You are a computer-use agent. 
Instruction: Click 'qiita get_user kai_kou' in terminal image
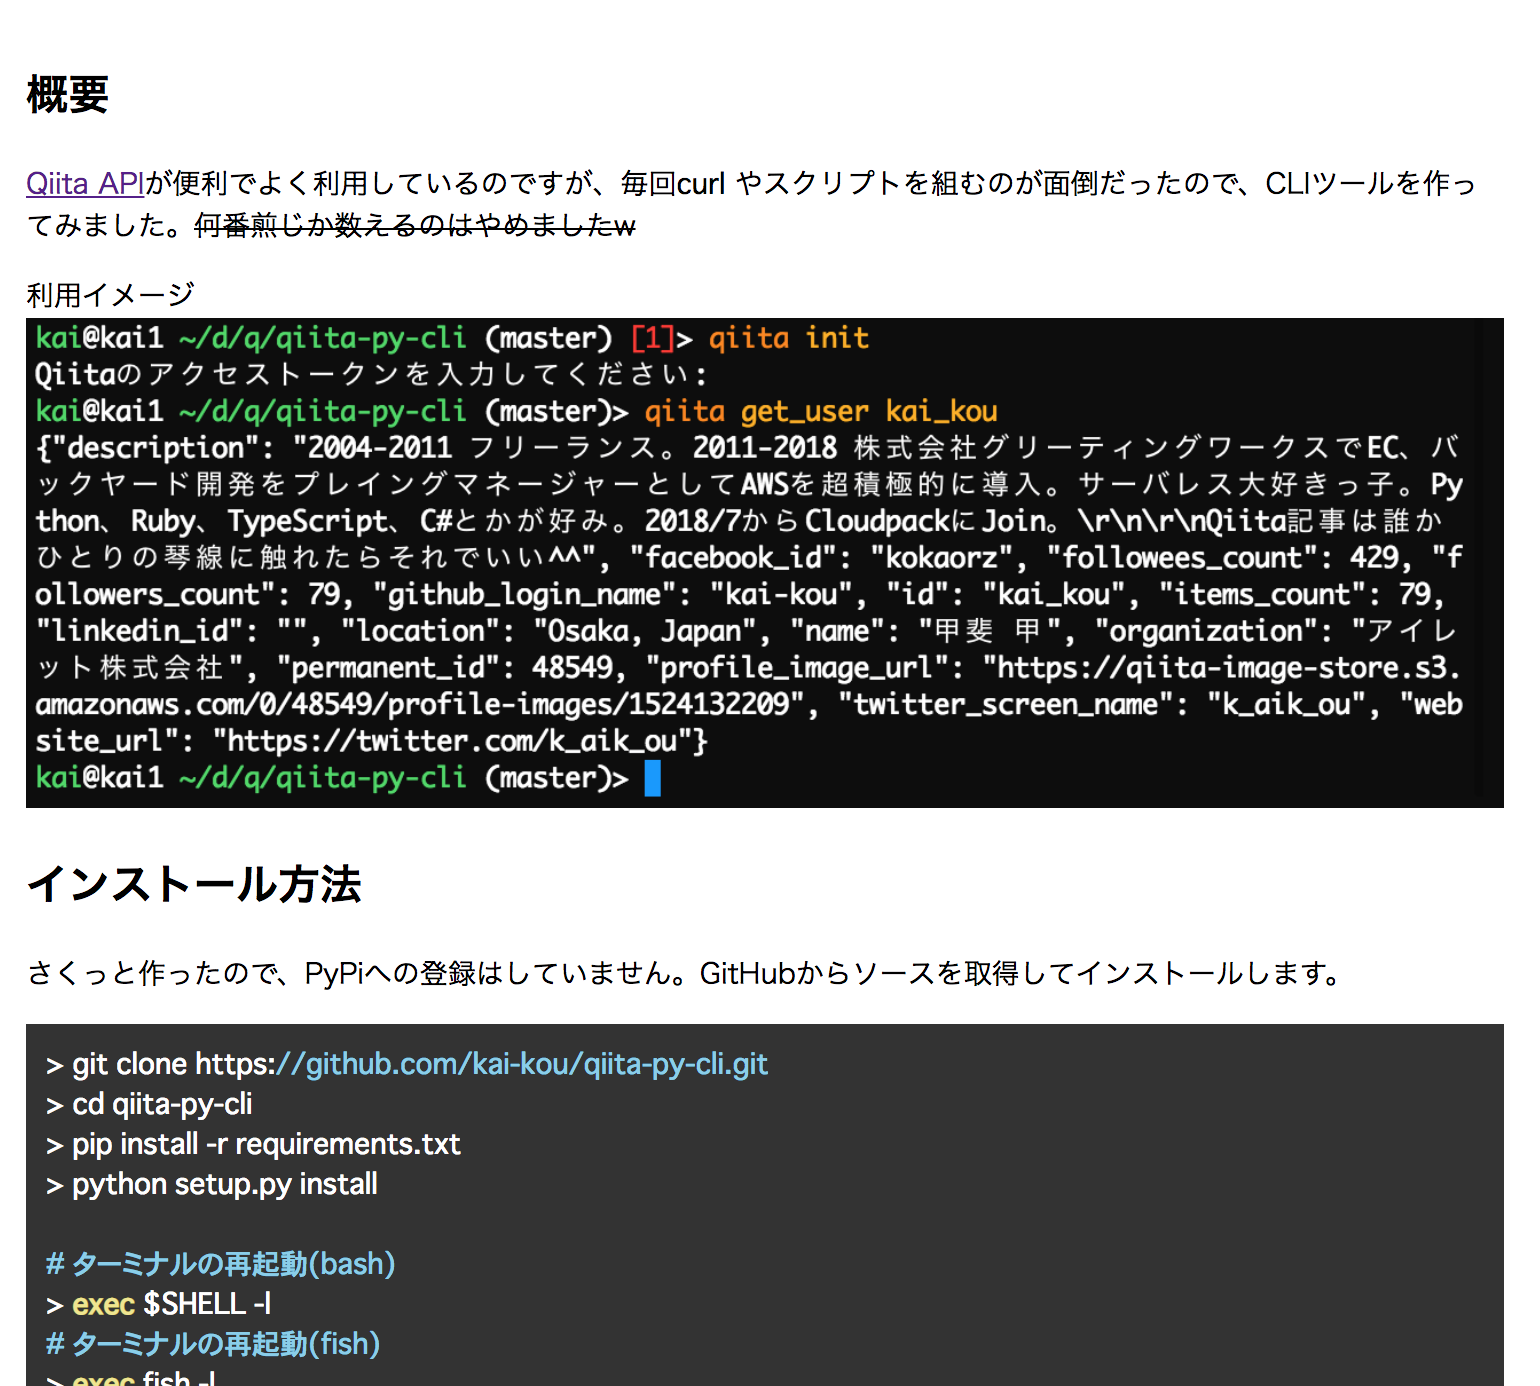tap(821, 411)
